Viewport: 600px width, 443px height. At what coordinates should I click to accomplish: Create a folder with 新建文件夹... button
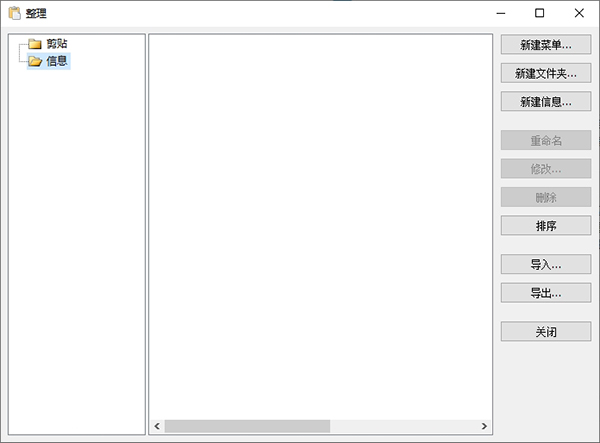(x=546, y=73)
